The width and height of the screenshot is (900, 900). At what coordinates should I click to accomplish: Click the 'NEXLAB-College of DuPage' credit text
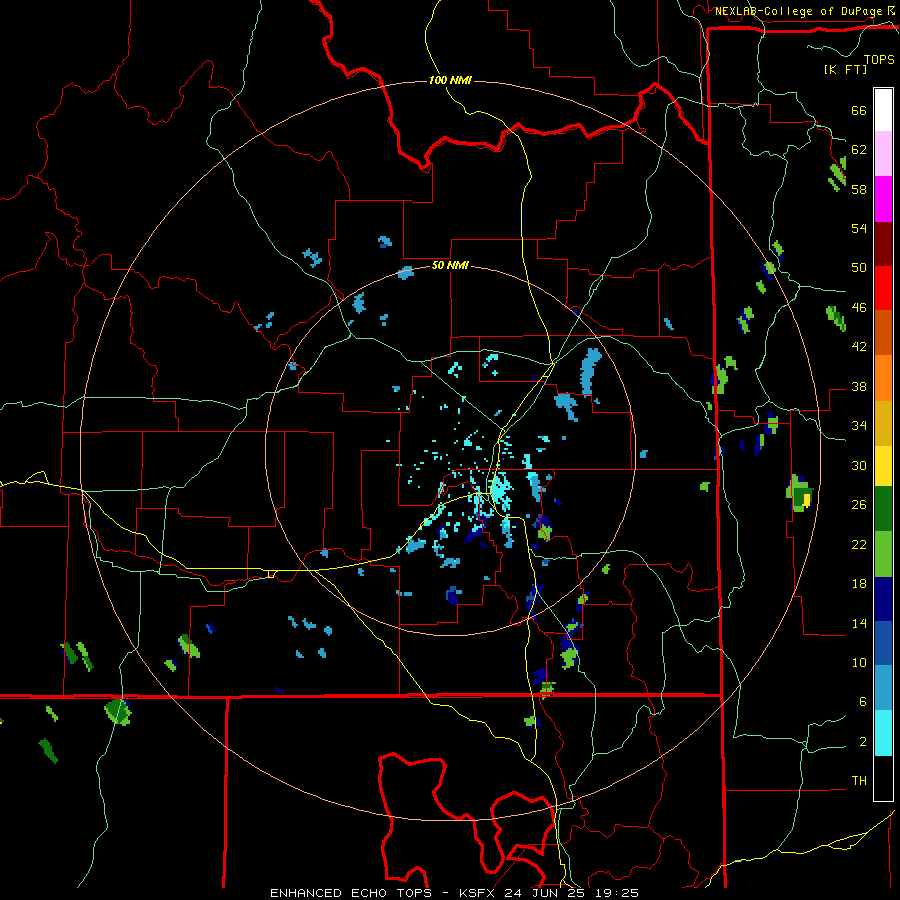[799, 11]
